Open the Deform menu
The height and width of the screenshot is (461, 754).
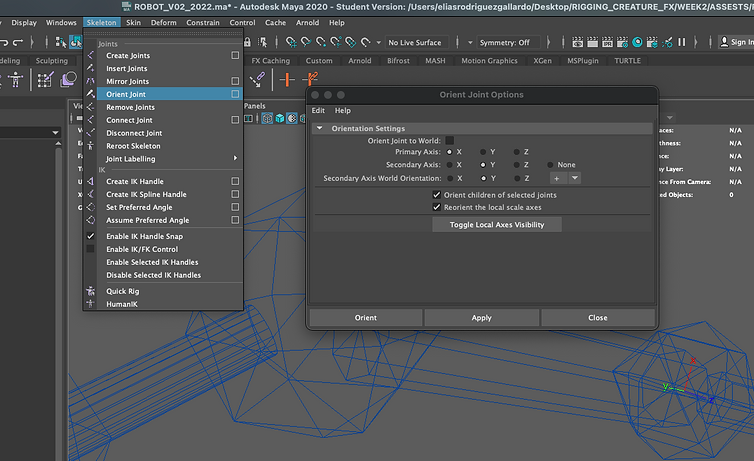coord(163,23)
